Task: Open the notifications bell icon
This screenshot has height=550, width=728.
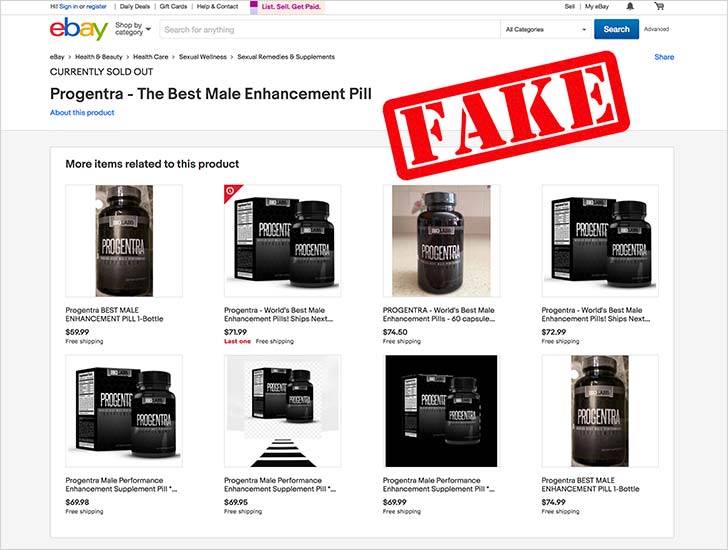Action: pos(630,6)
